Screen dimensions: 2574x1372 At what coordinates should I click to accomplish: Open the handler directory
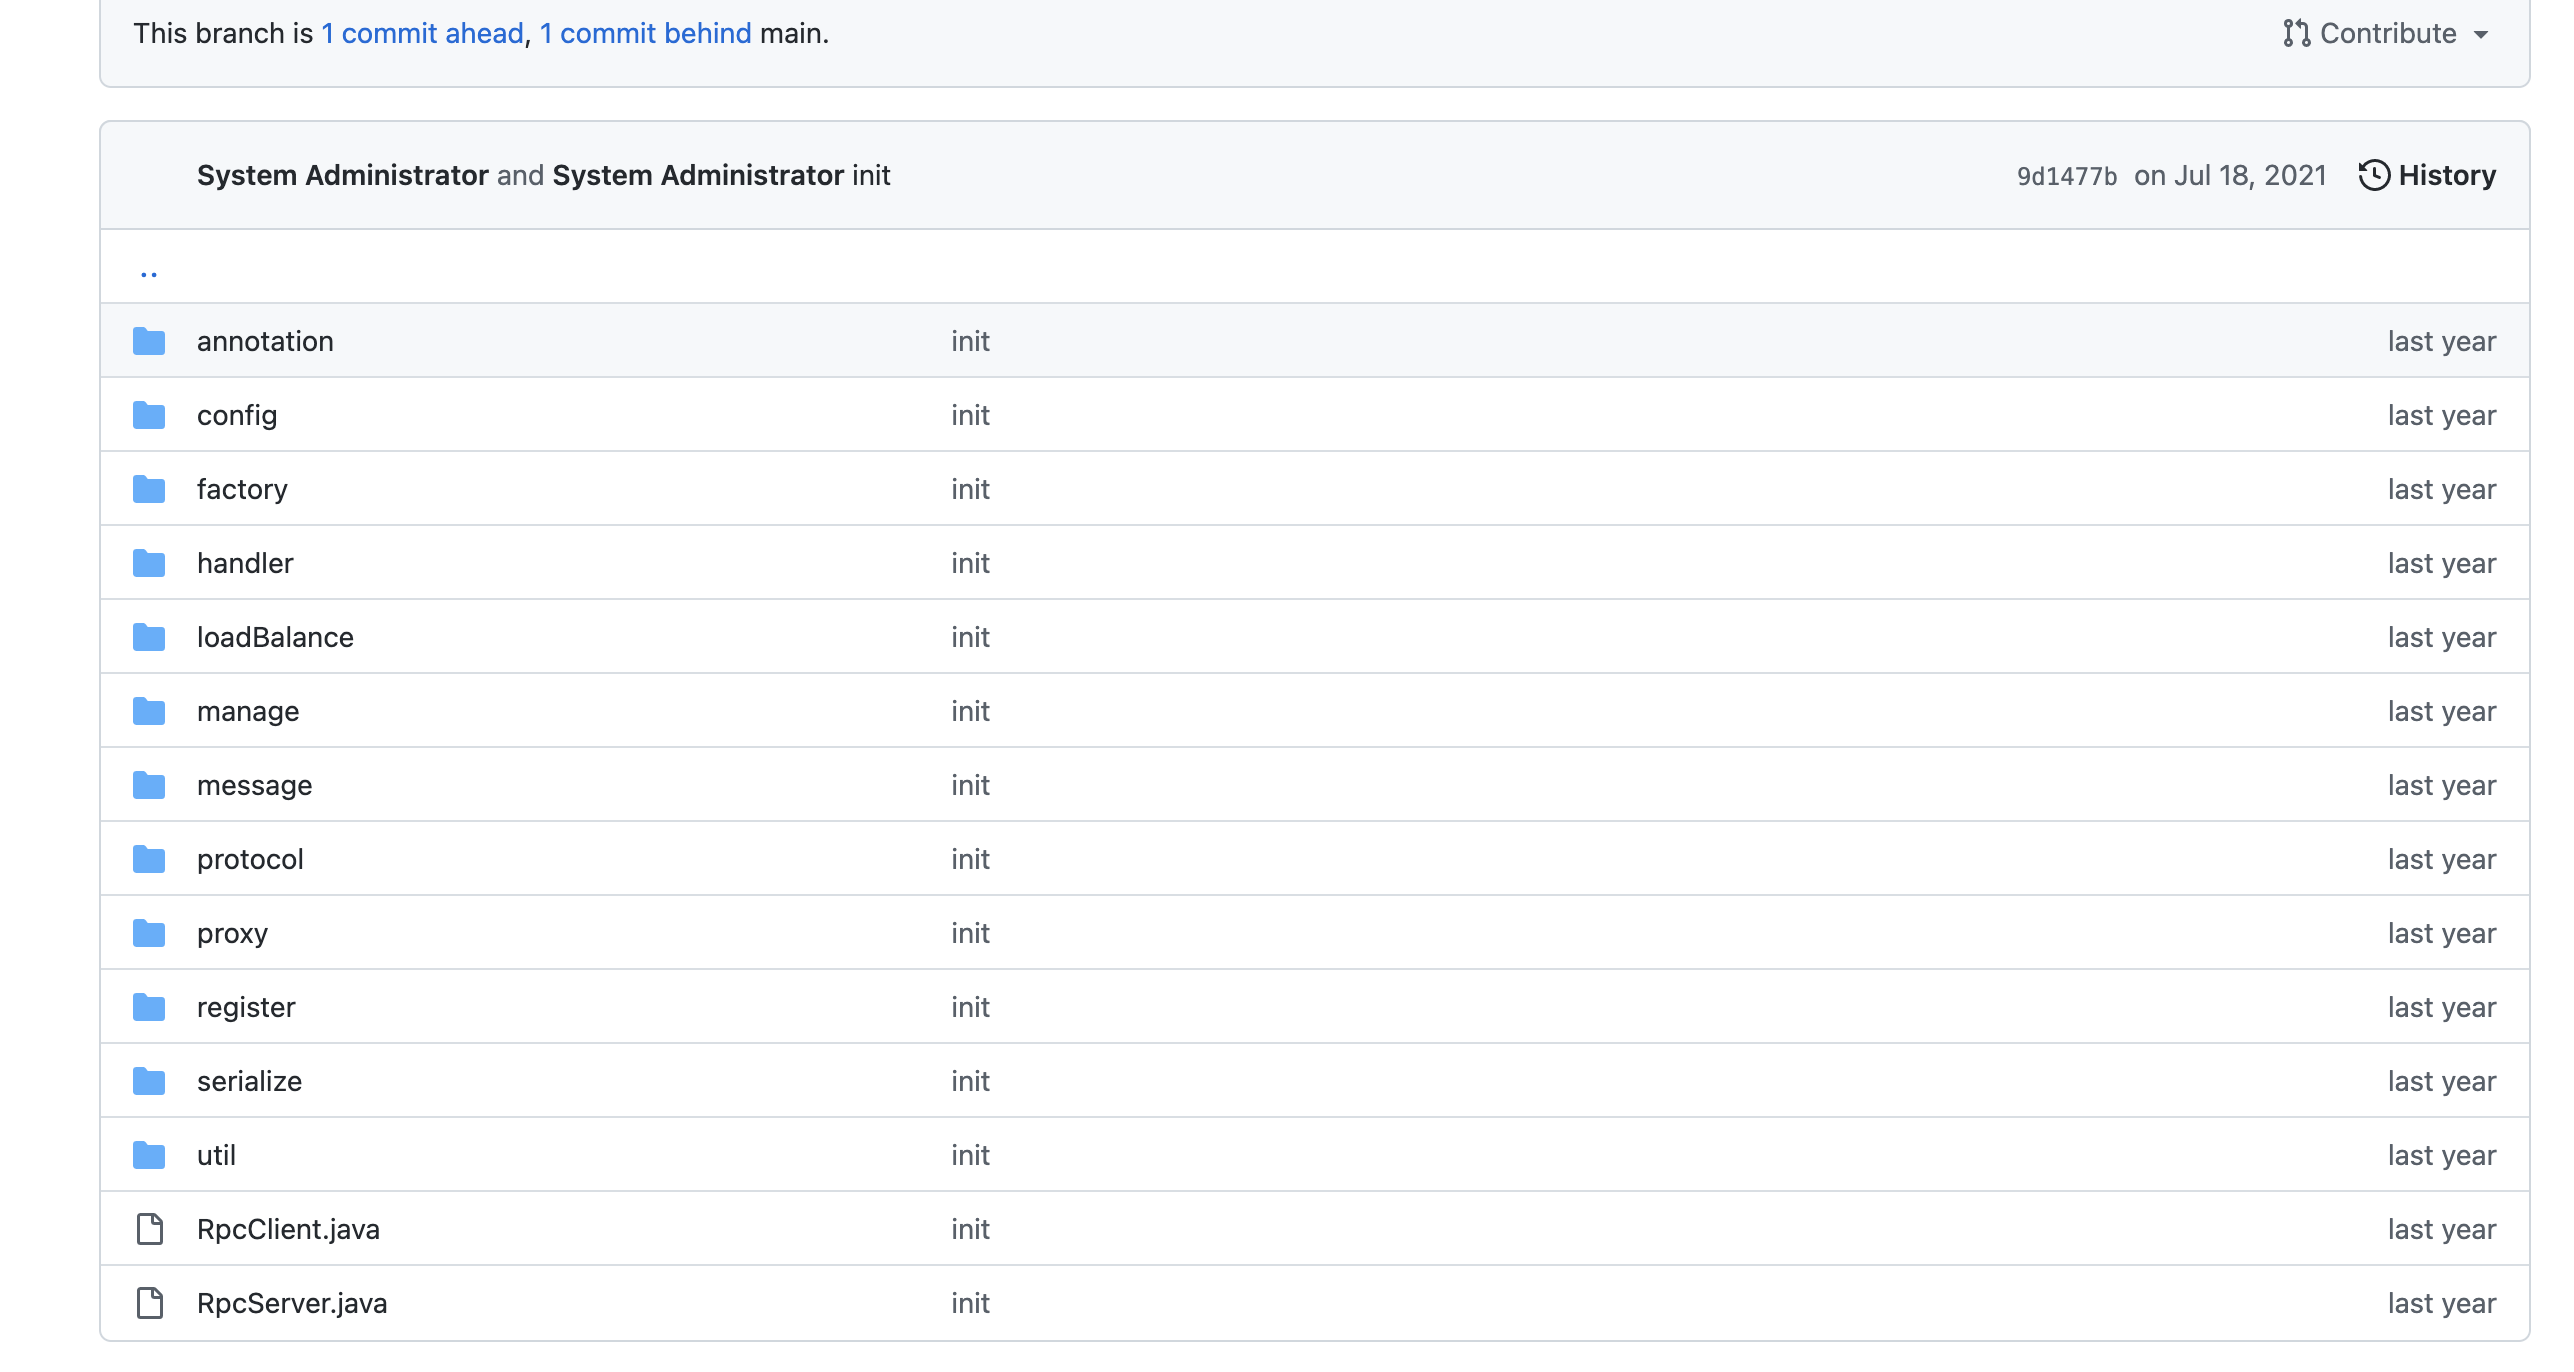[x=245, y=563]
